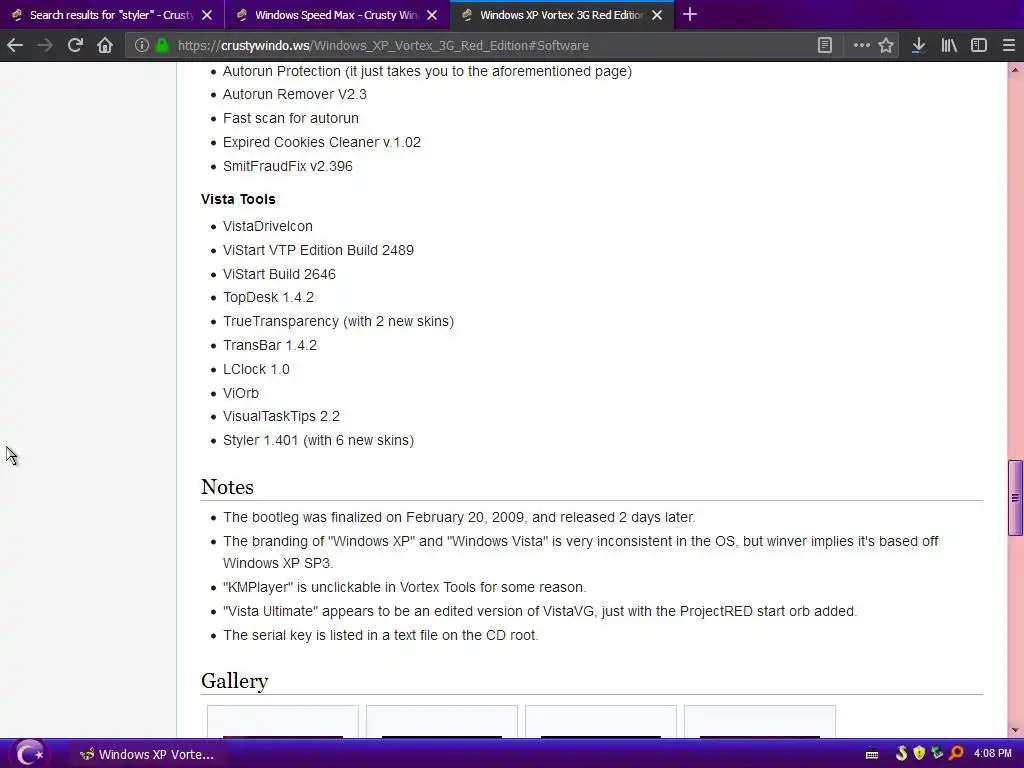The height and width of the screenshot is (768, 1024).
Task: Open the downloads panel
Action: 918,45
